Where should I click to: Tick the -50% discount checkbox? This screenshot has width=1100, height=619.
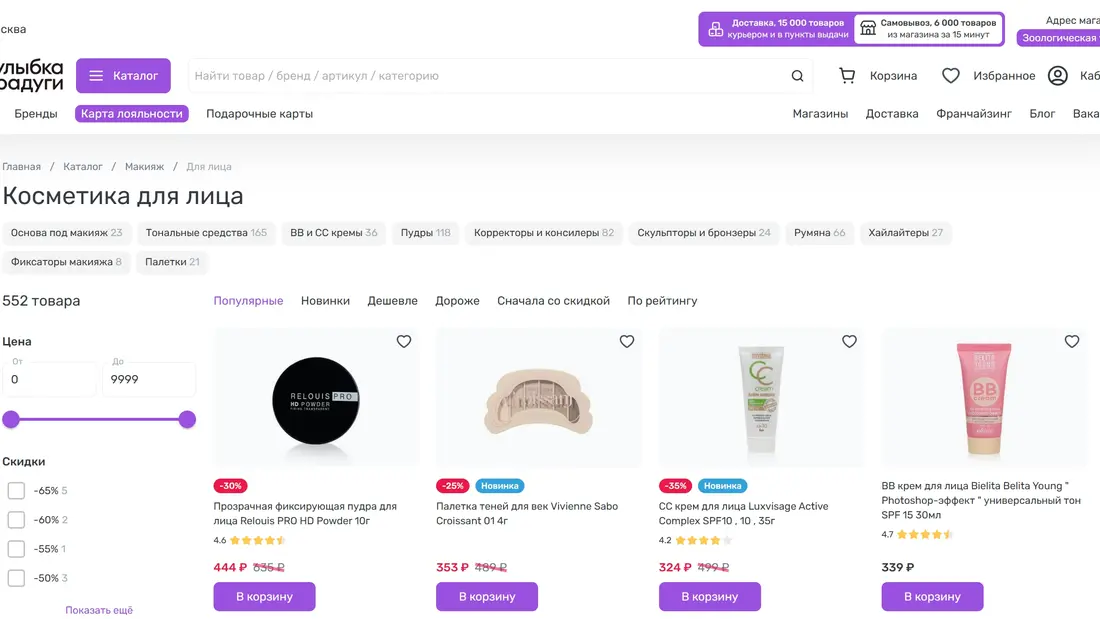pyautogui.click(x=17, y=578)
